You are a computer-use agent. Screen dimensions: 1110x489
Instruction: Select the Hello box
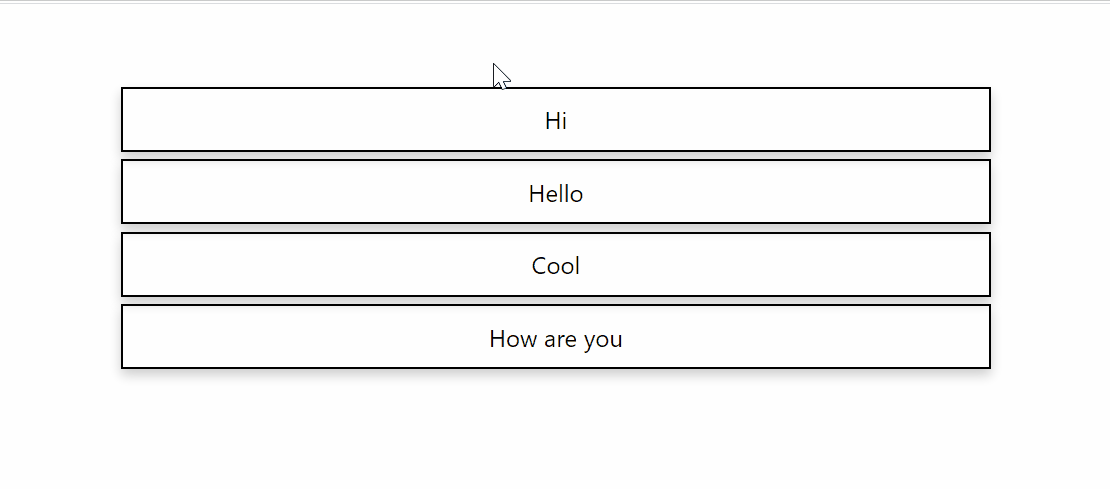pos(556,192)
